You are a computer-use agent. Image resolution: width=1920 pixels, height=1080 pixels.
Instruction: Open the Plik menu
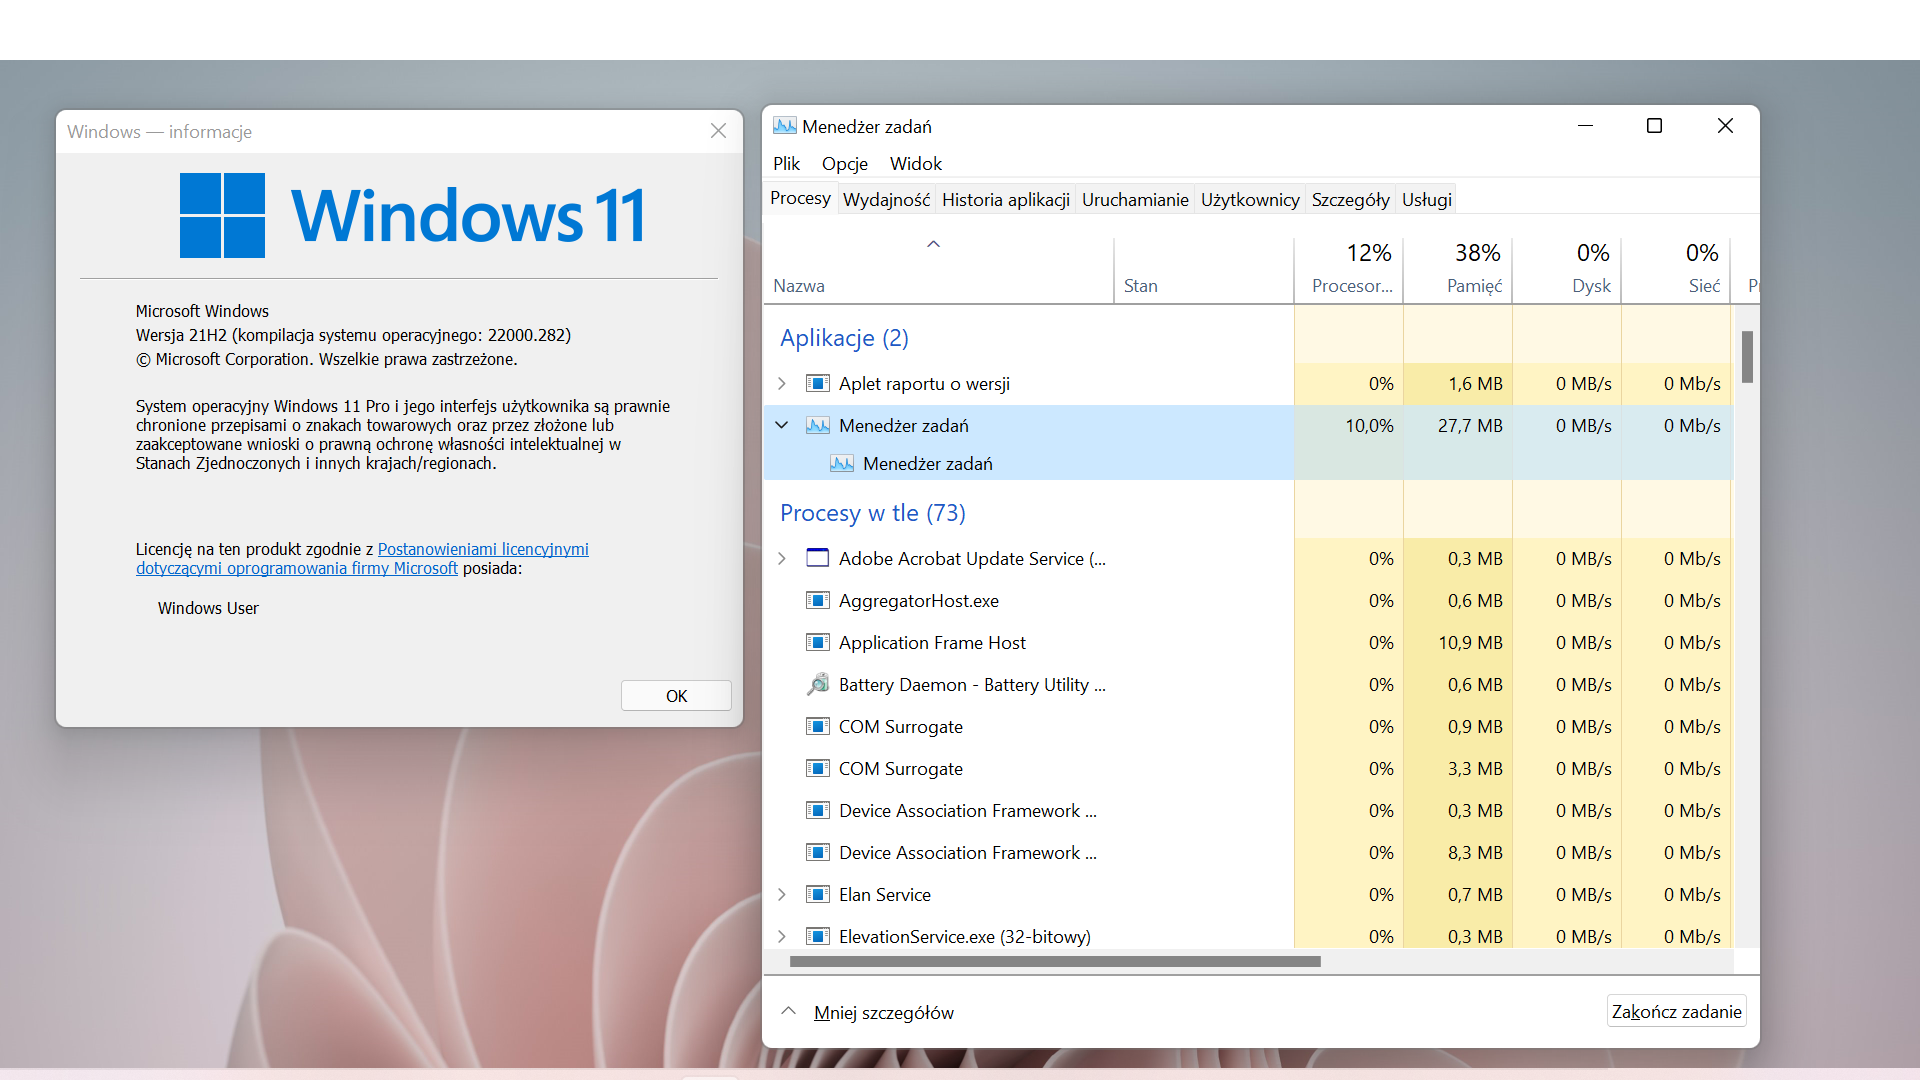786,164
